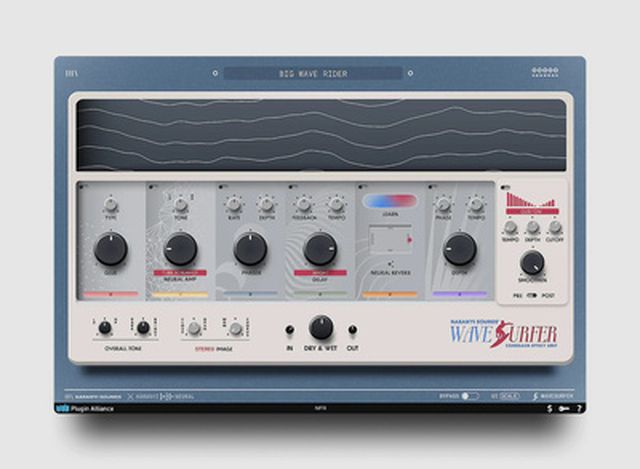Click the IN level knob
The image size is (640, 469).
[289, 329]
